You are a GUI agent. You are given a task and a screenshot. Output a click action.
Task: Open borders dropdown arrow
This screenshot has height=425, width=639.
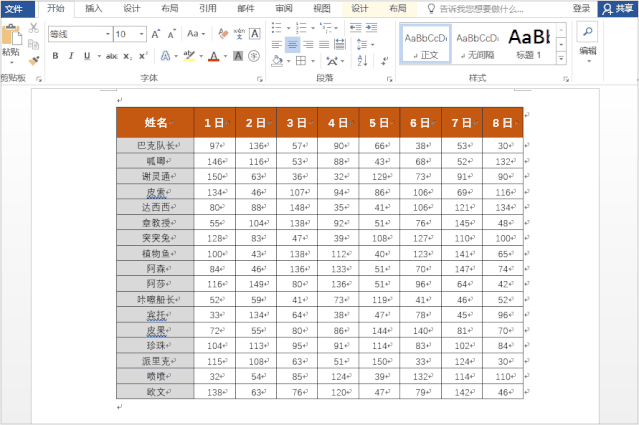point(313,61)
